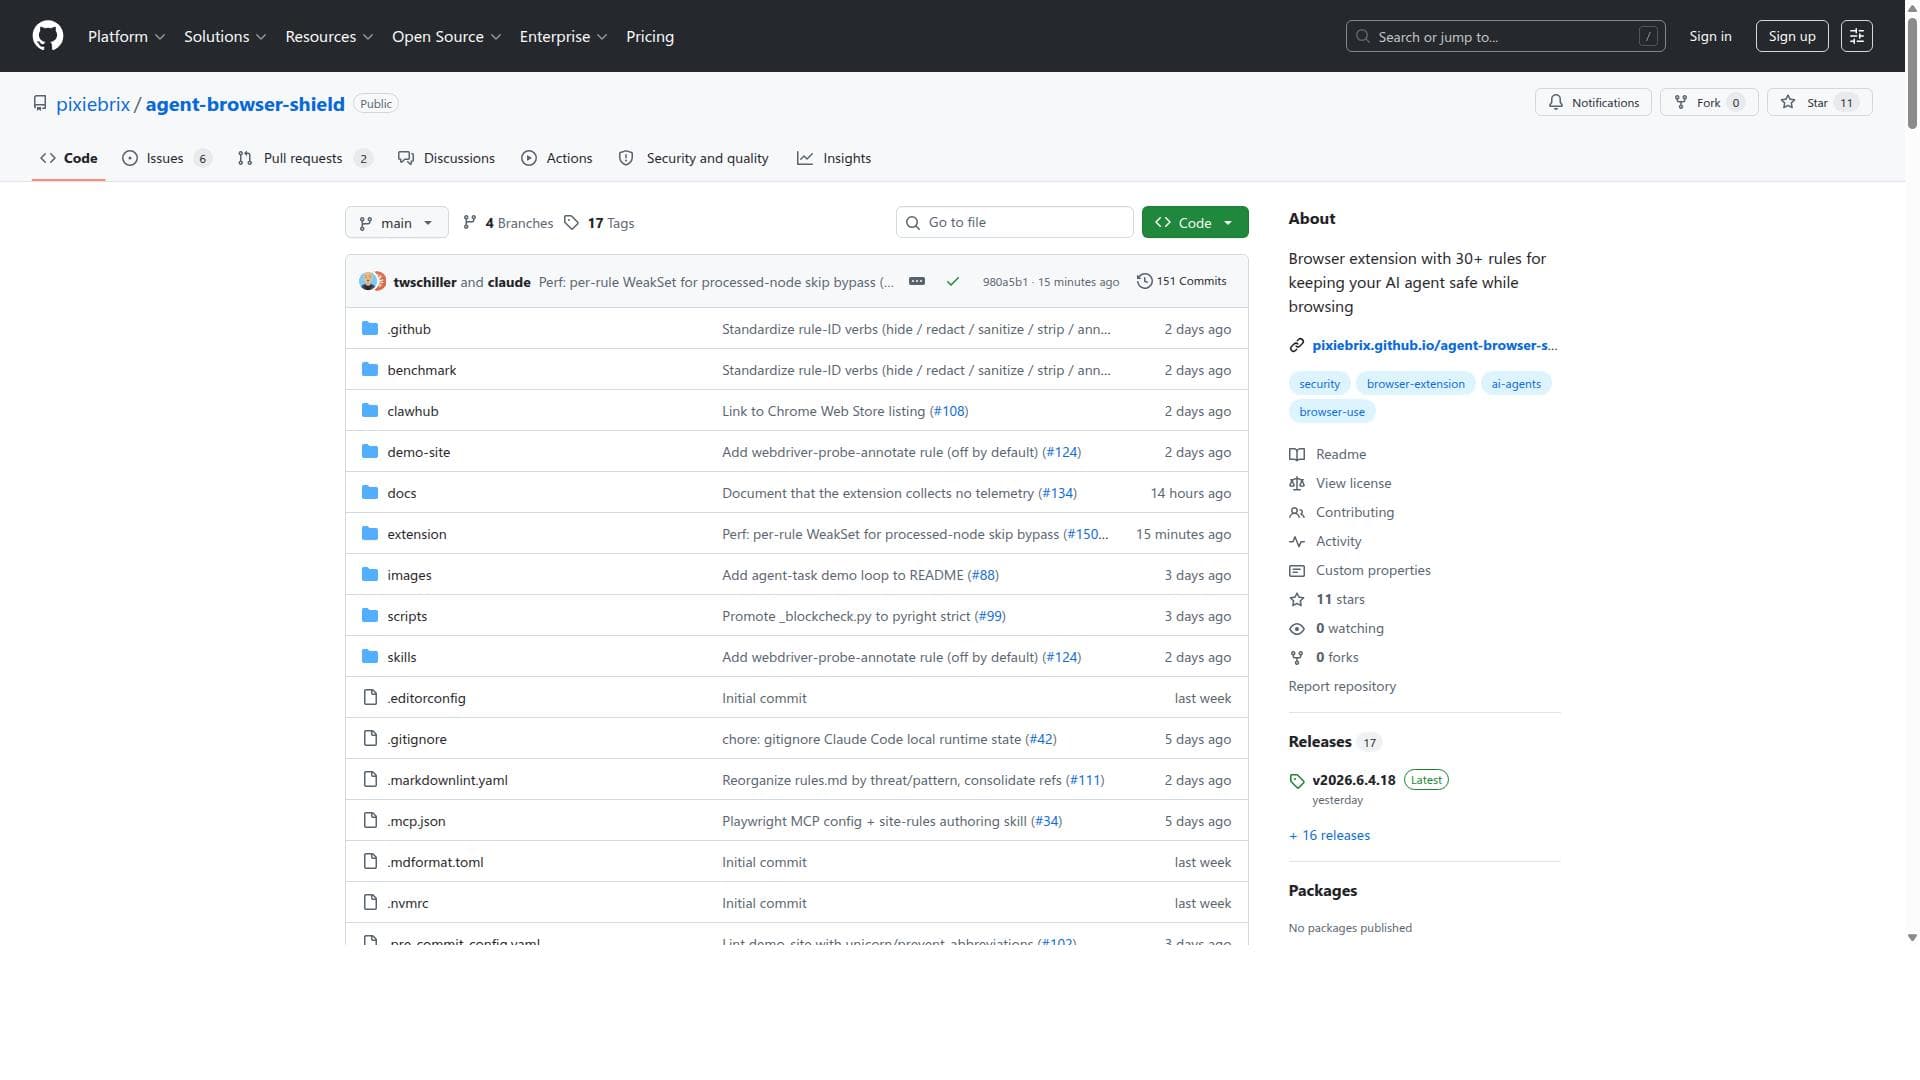Screen dimensions: 1920x1080
Task: Select the browser-extension topic tag
Action: pyautogui.click(x=1415, y=384)
